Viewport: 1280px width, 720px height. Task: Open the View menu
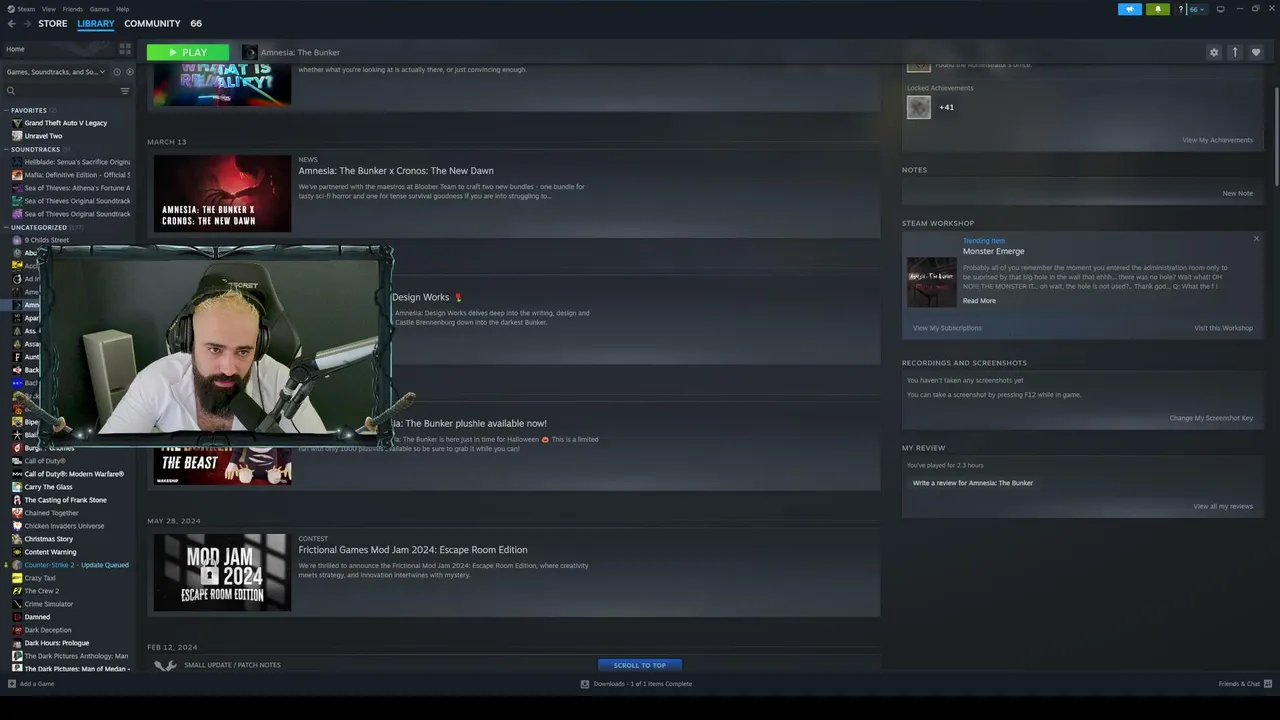click(49, 9)
